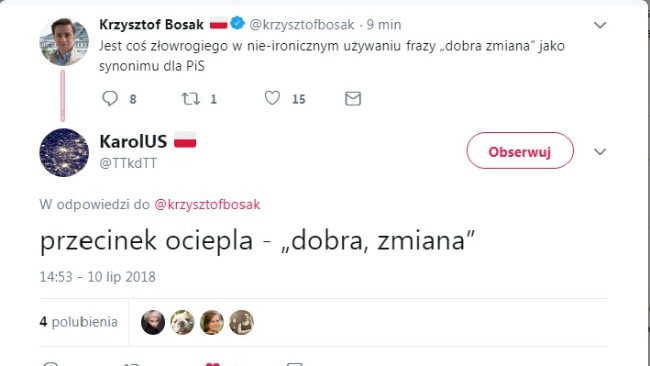Click the @TTkdTT handle

[x=128, y=163]
